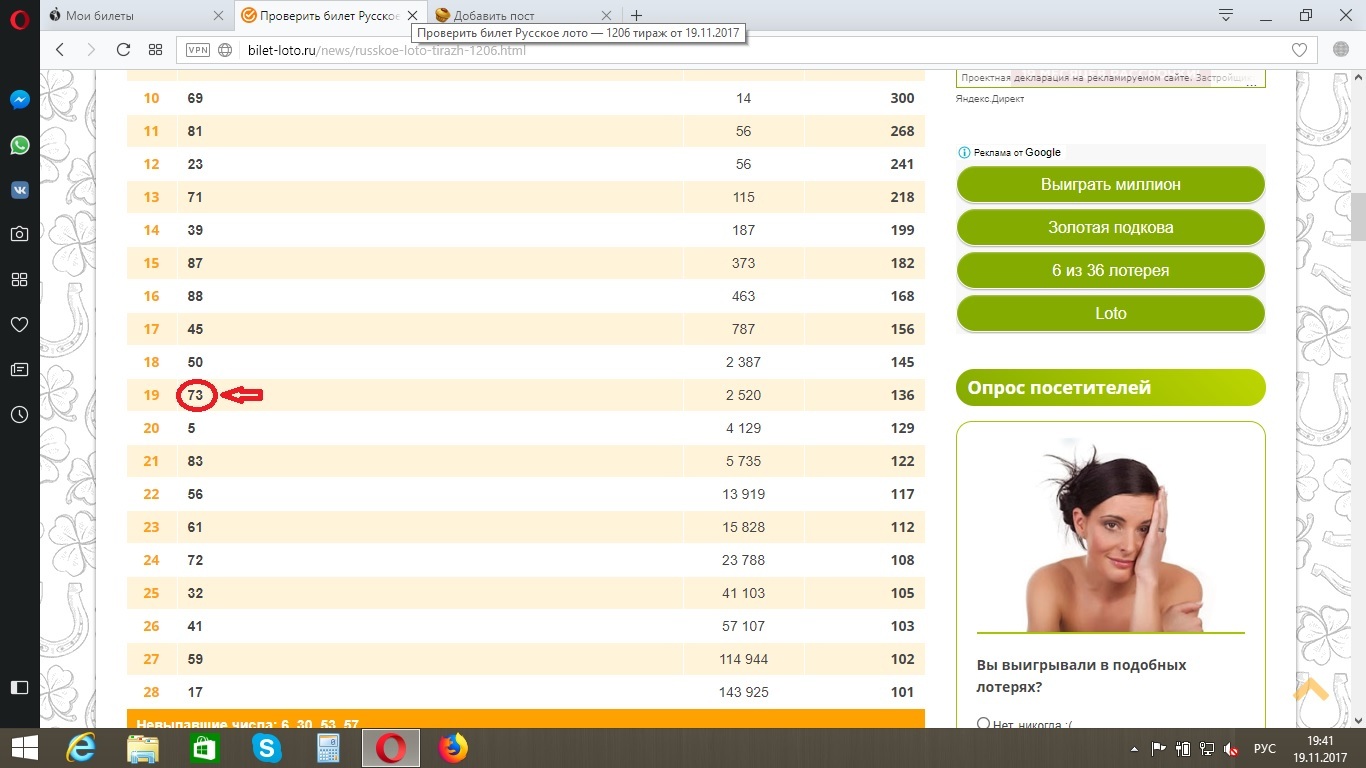Click the "Золотая подкова" green button
The width and height of the screenshot is (1366, 768).
coord(1110,228)
